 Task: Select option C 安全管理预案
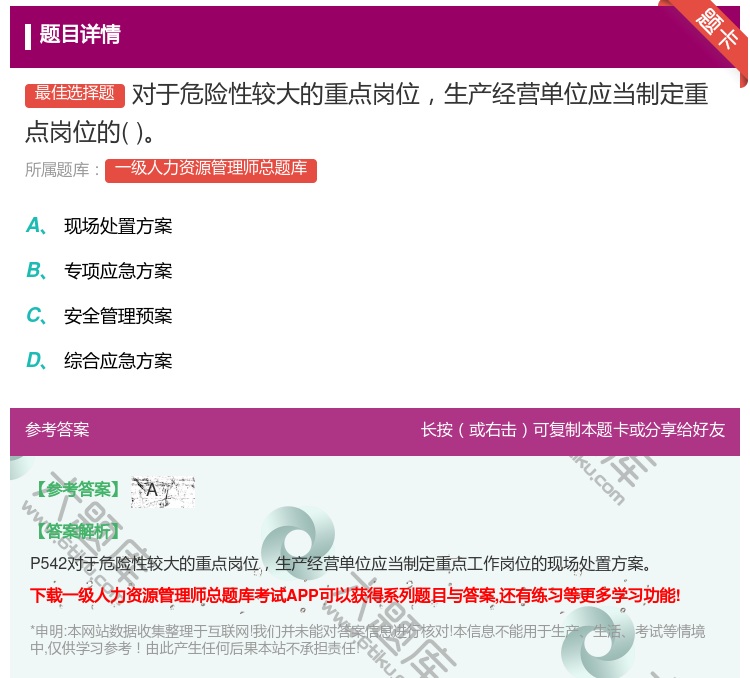pos(99,316)
